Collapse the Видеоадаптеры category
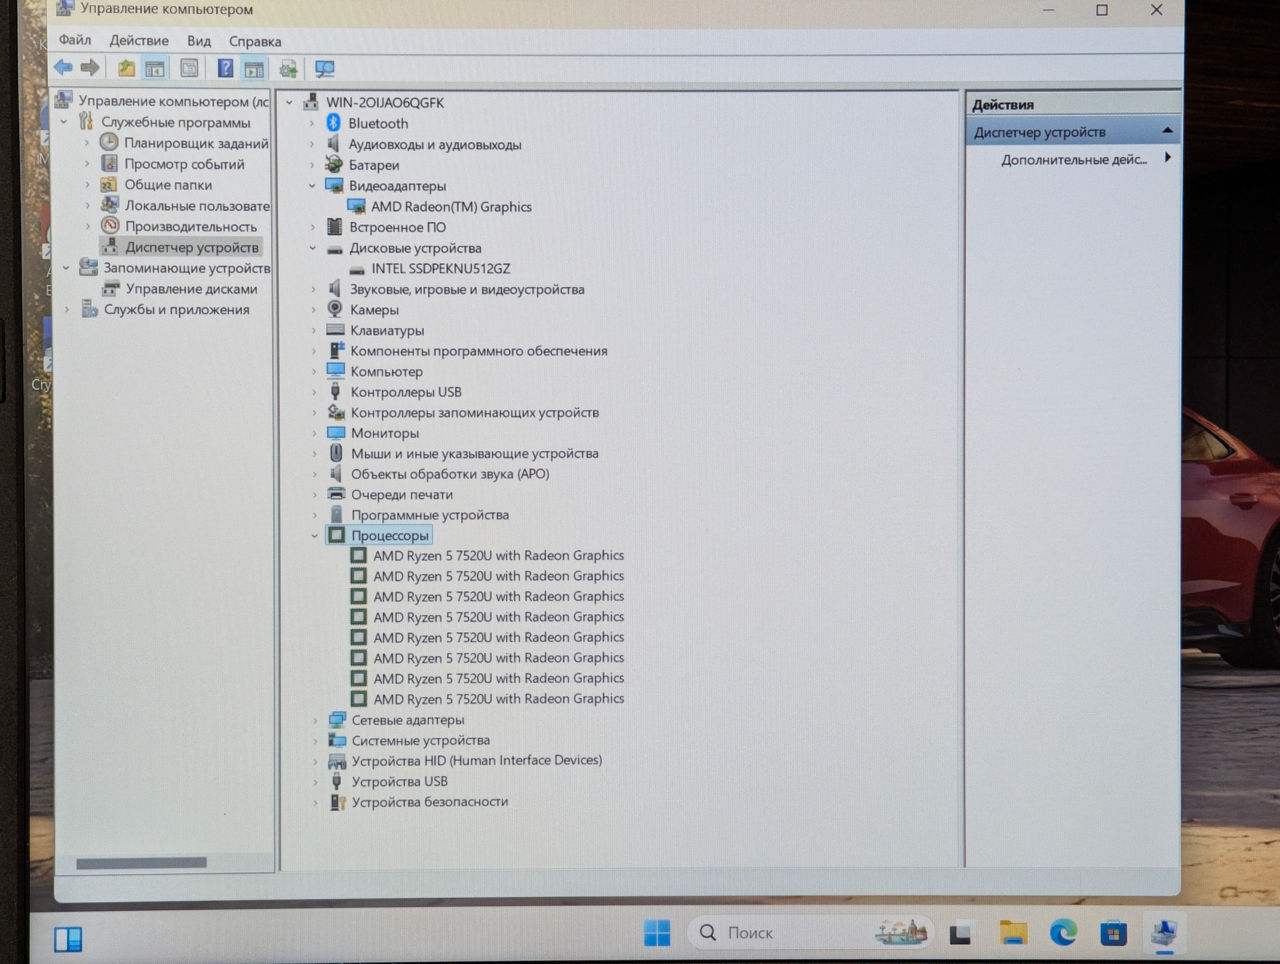Viewport: 1280px width, 964px height. pos(312,186)
